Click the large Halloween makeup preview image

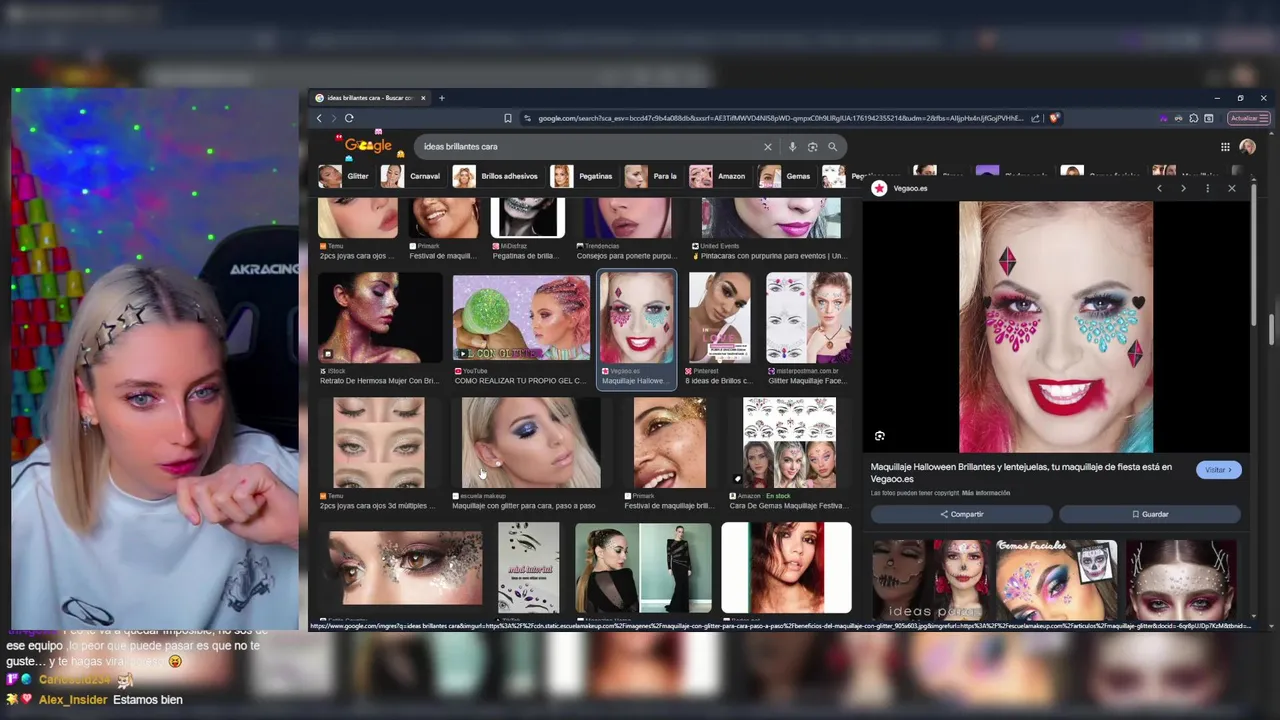click(1056, 327)
